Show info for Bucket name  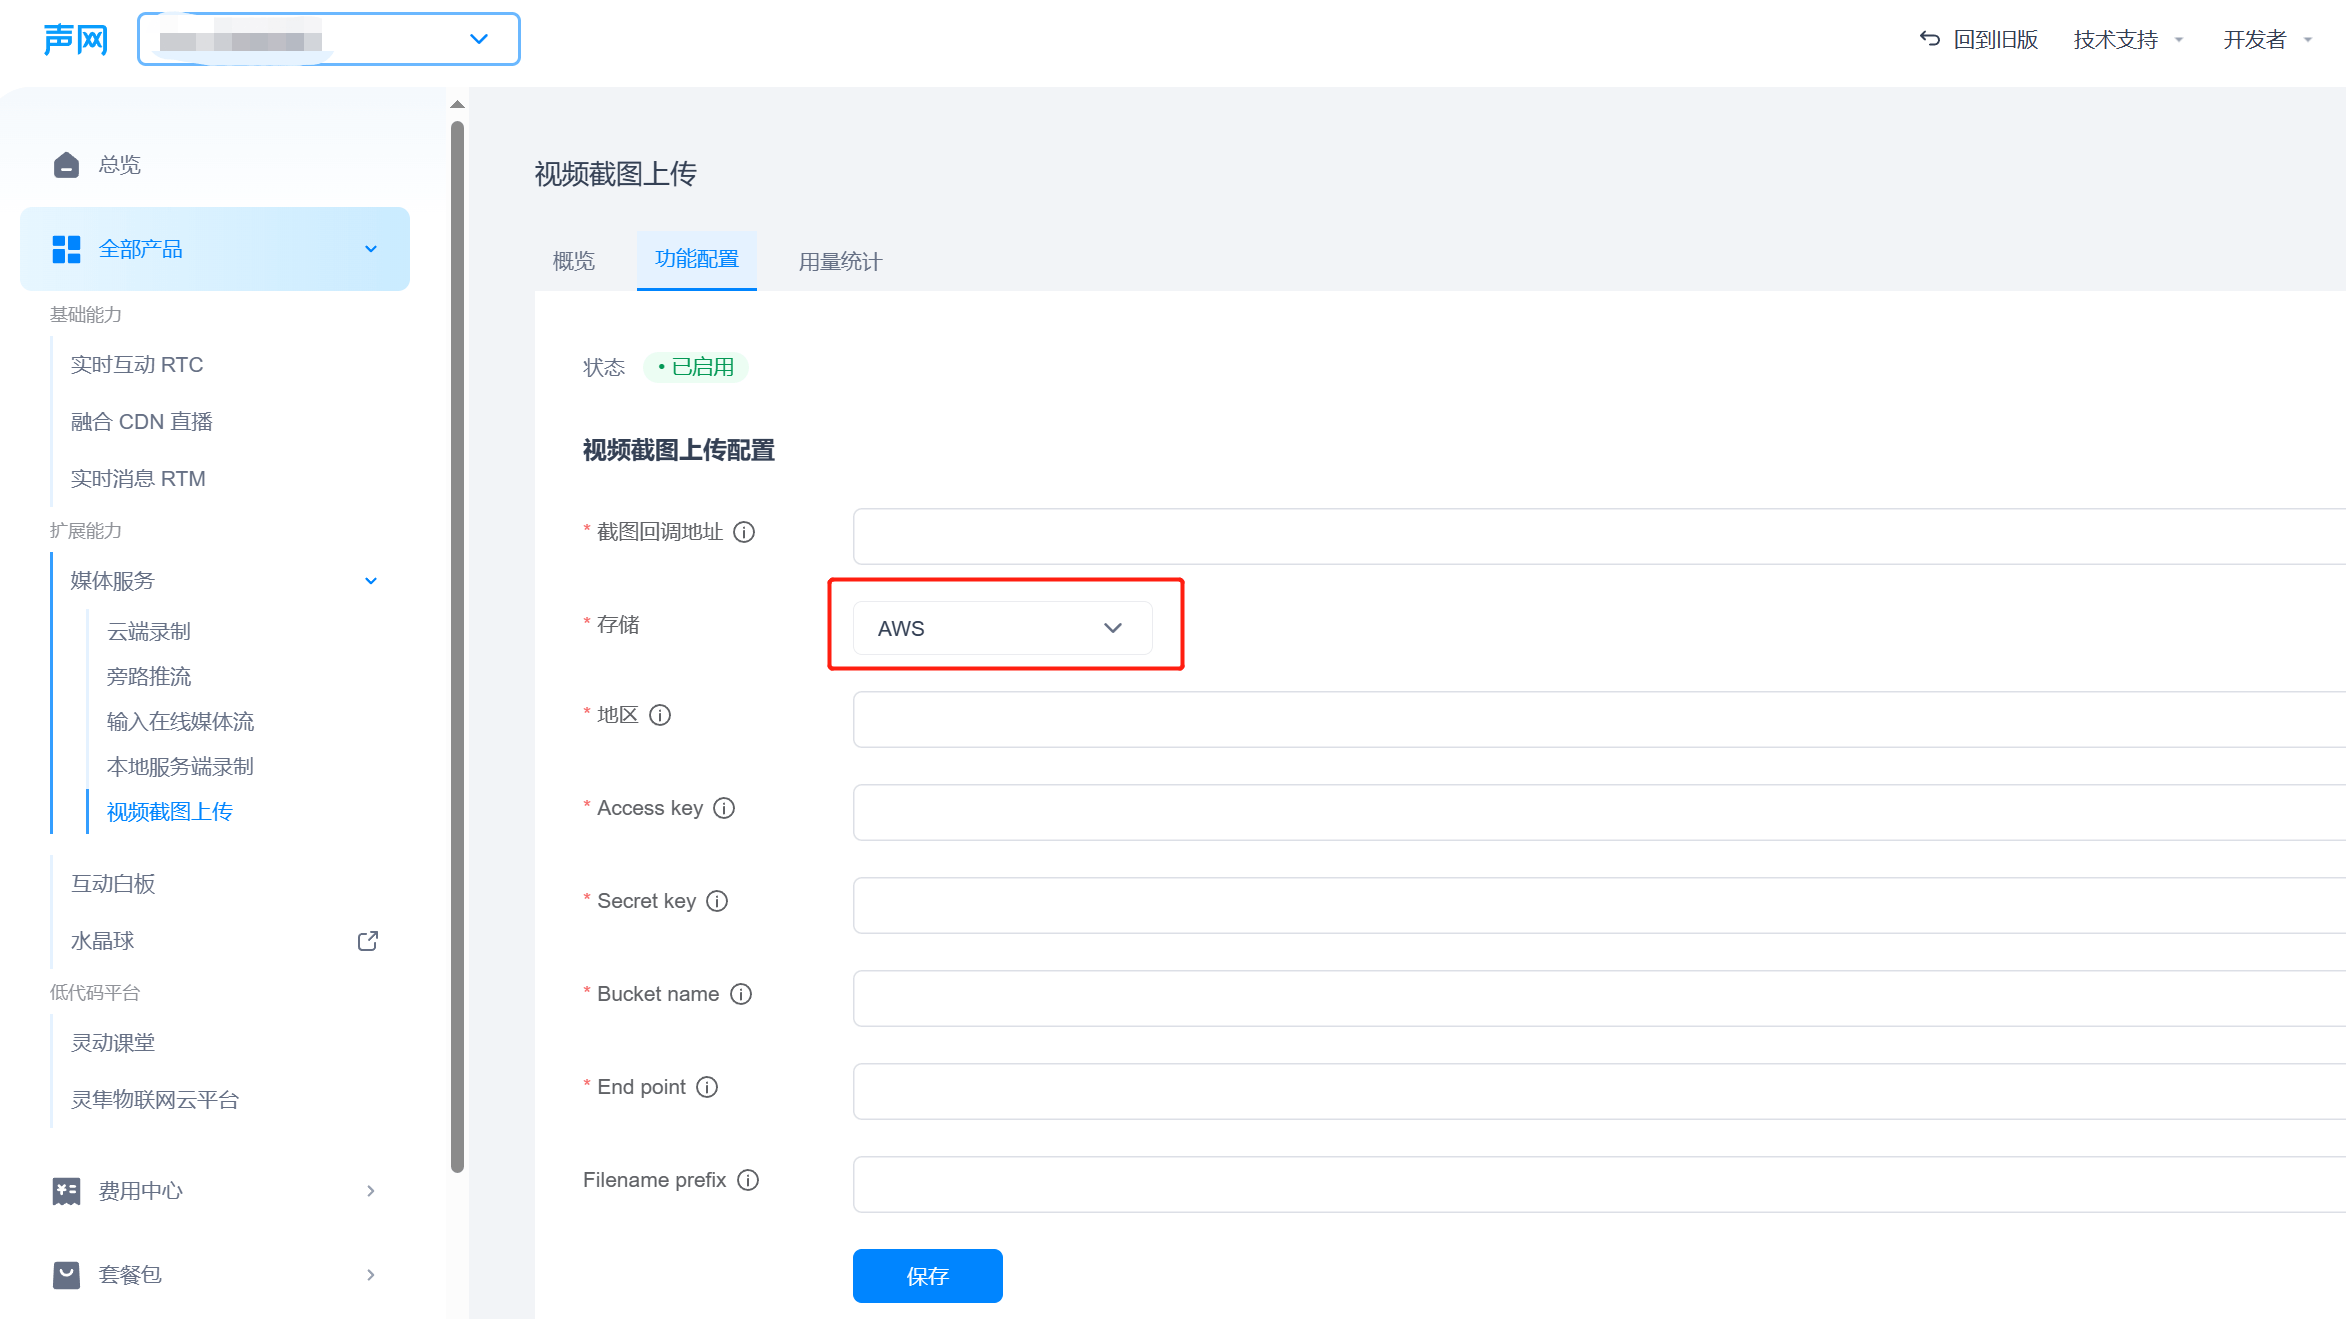point(741,994)
